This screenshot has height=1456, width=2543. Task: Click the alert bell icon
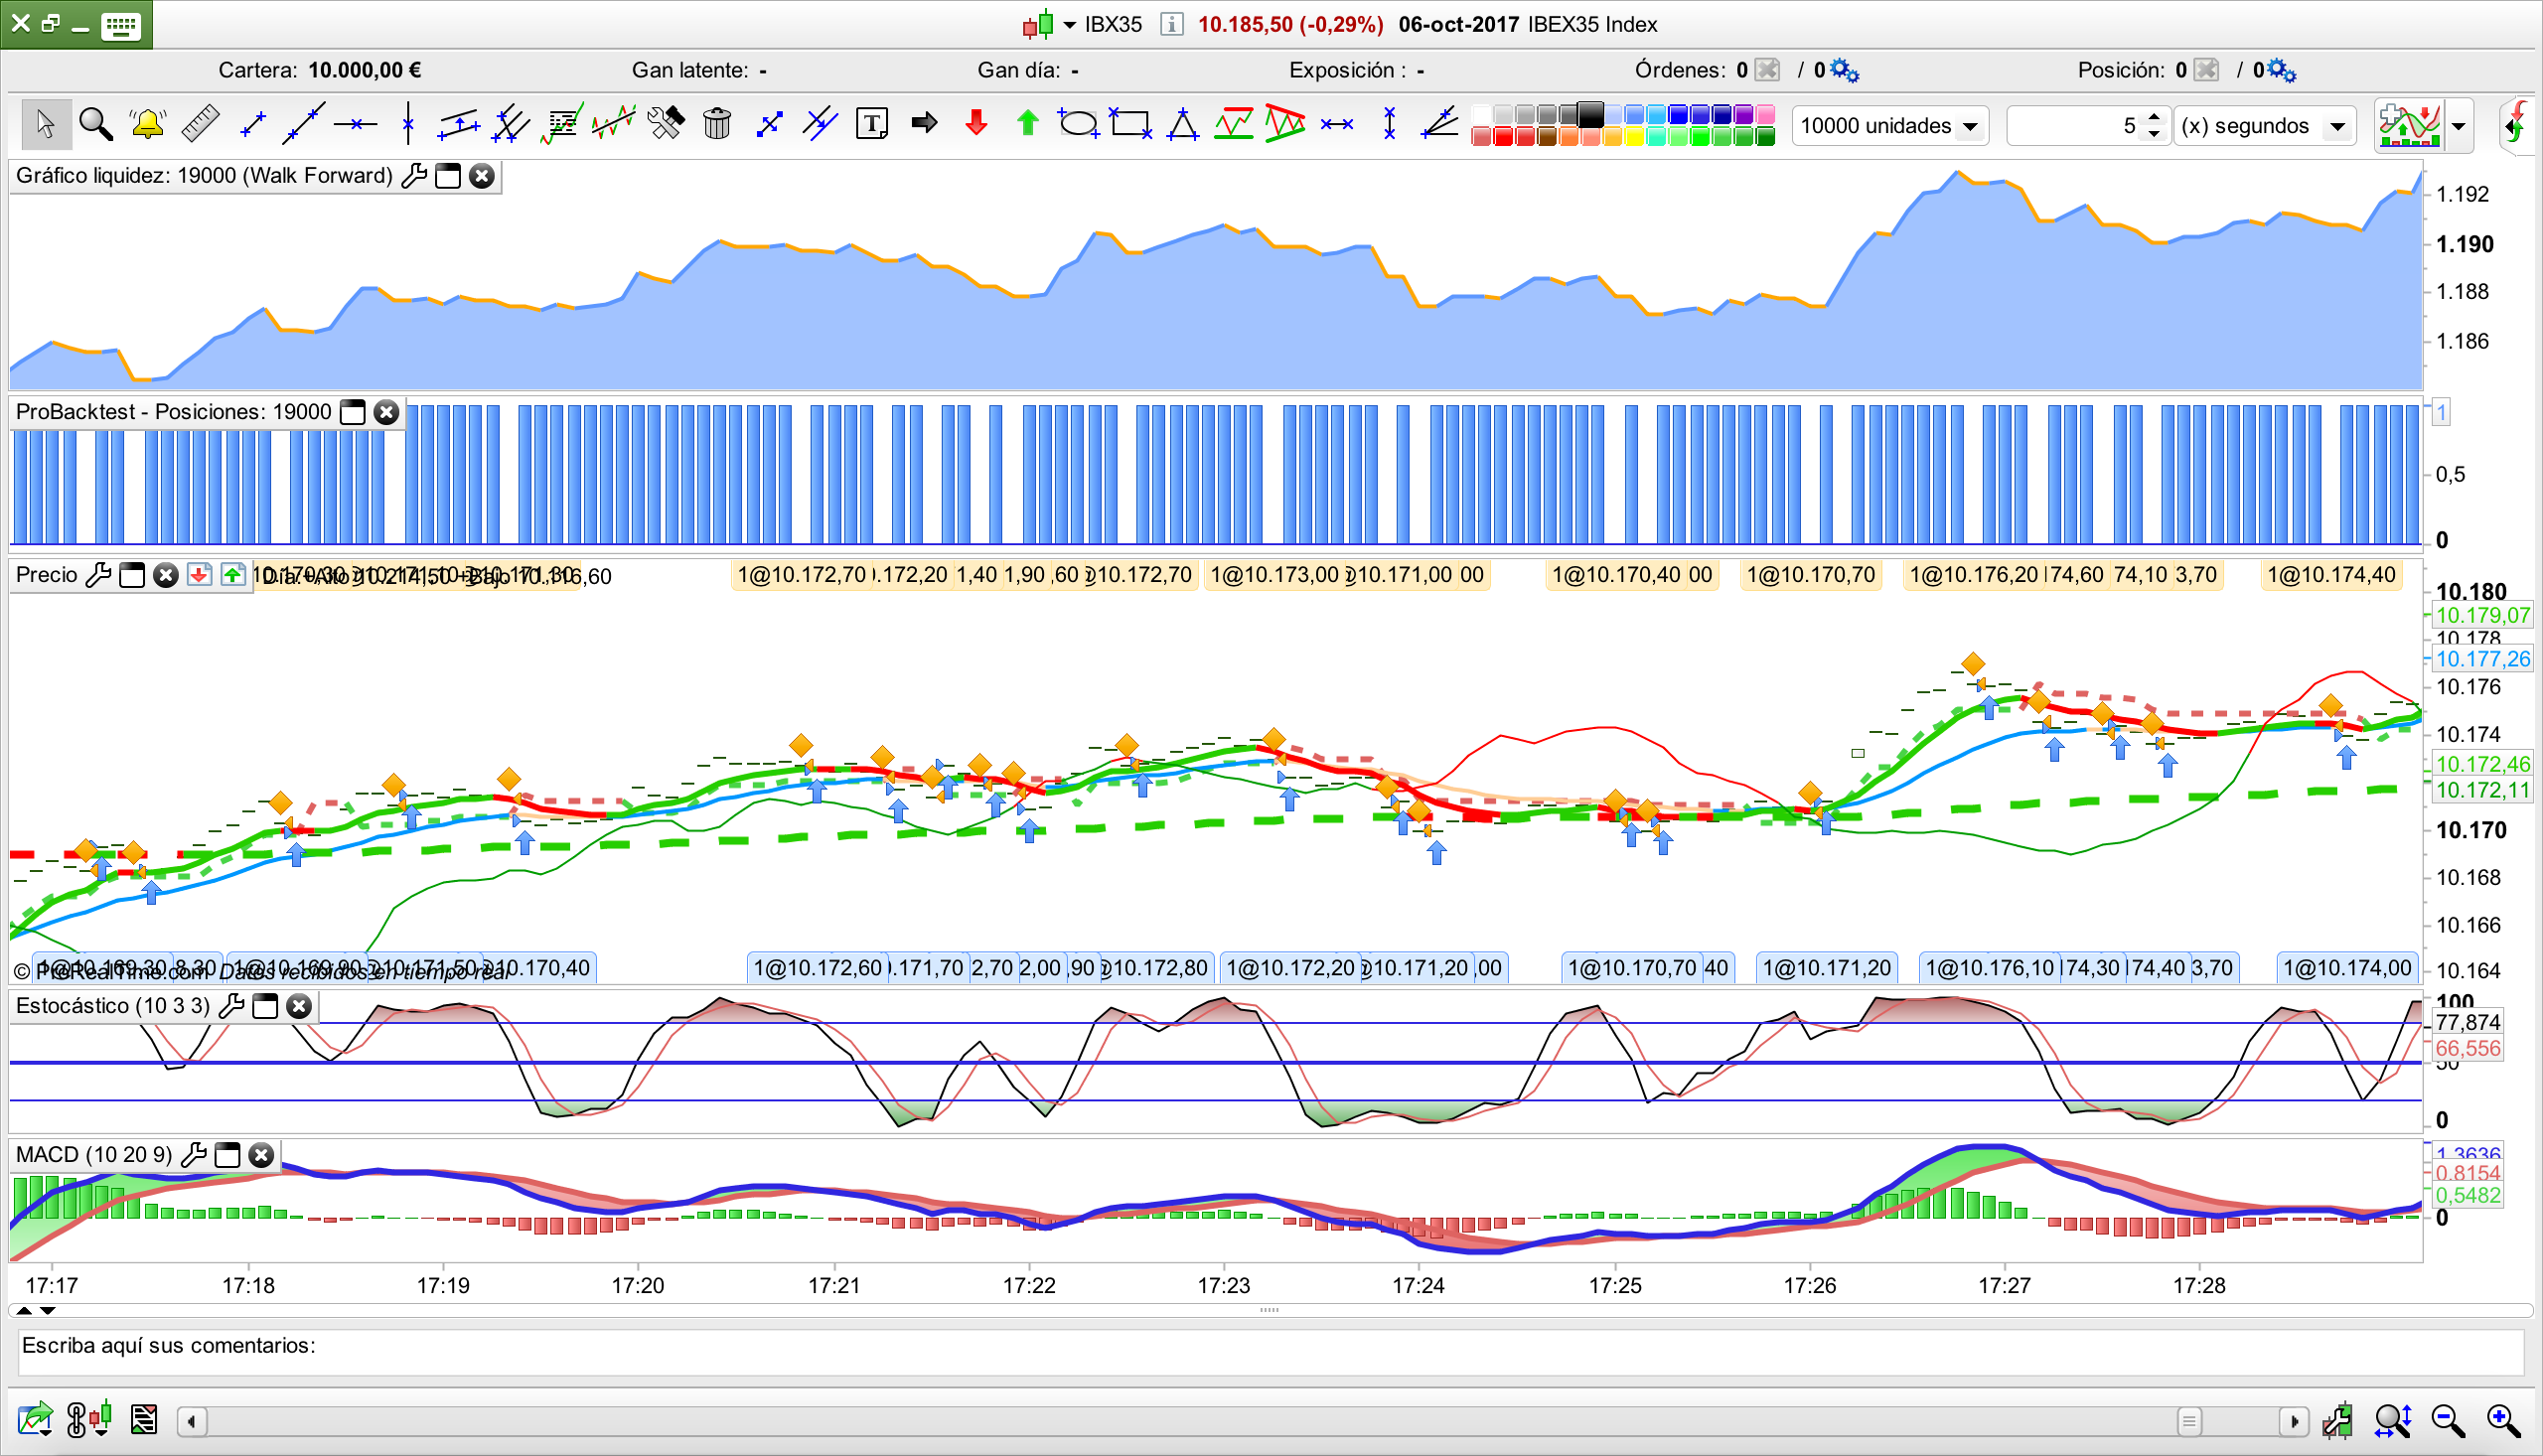[147, 124]
